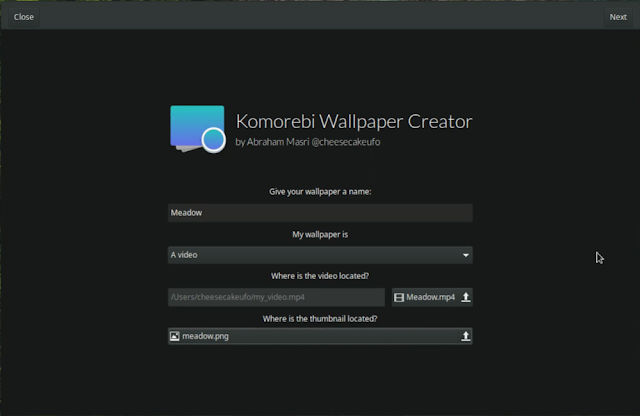Edit the wallpaper name field containing Meadow

320,213
